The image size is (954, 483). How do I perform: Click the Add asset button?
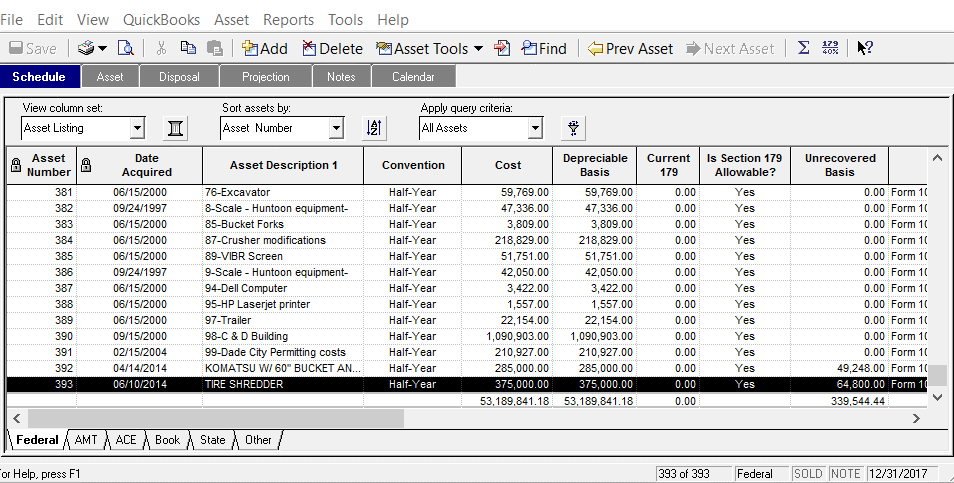[264, 48]
